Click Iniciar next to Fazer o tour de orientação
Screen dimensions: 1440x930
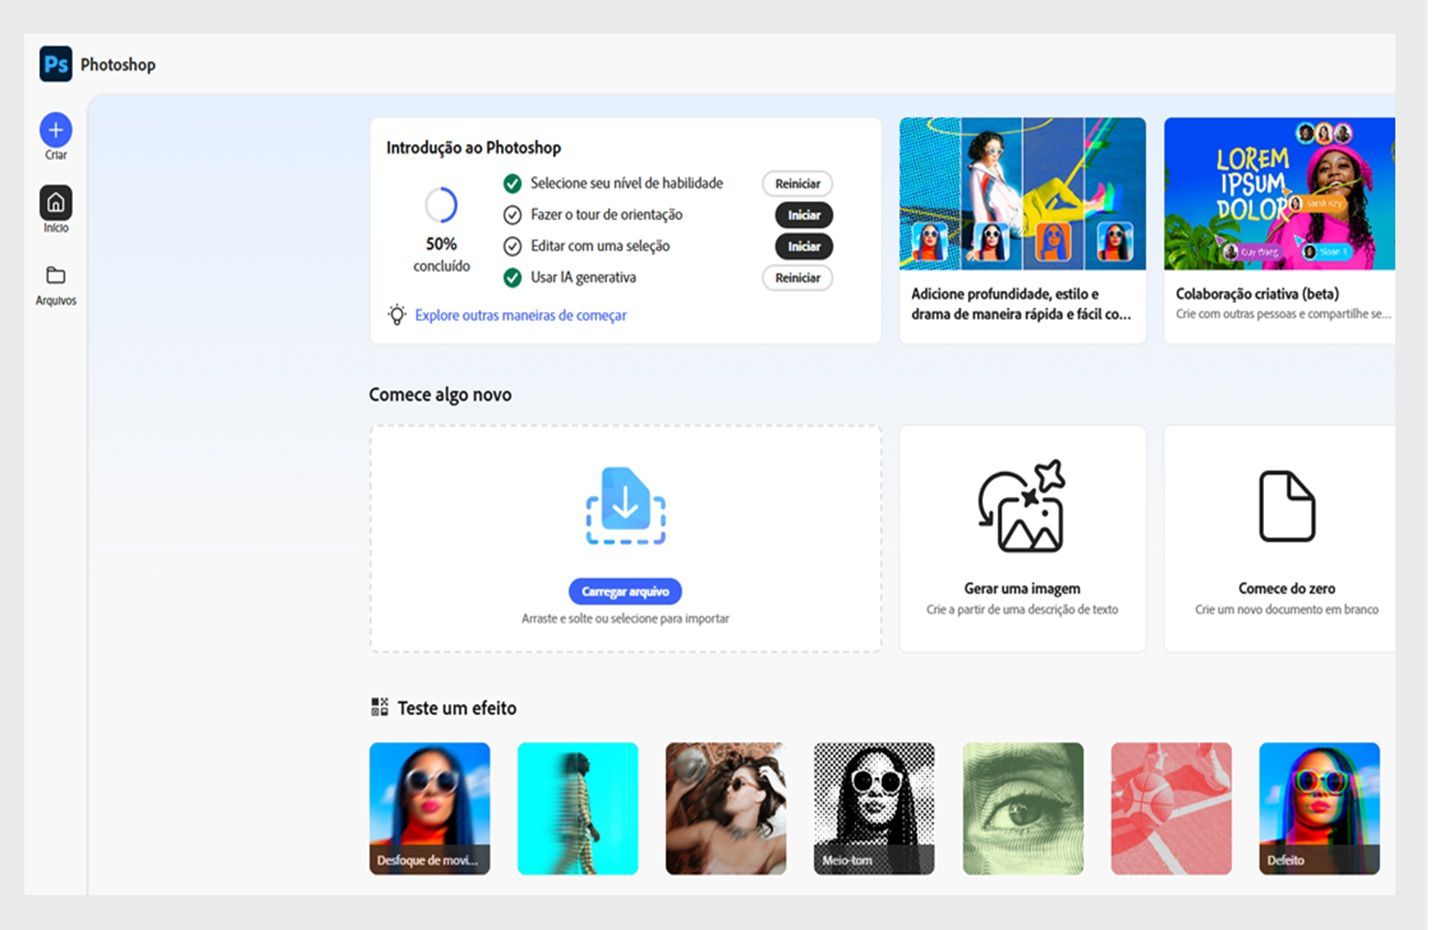coord(803,215)
